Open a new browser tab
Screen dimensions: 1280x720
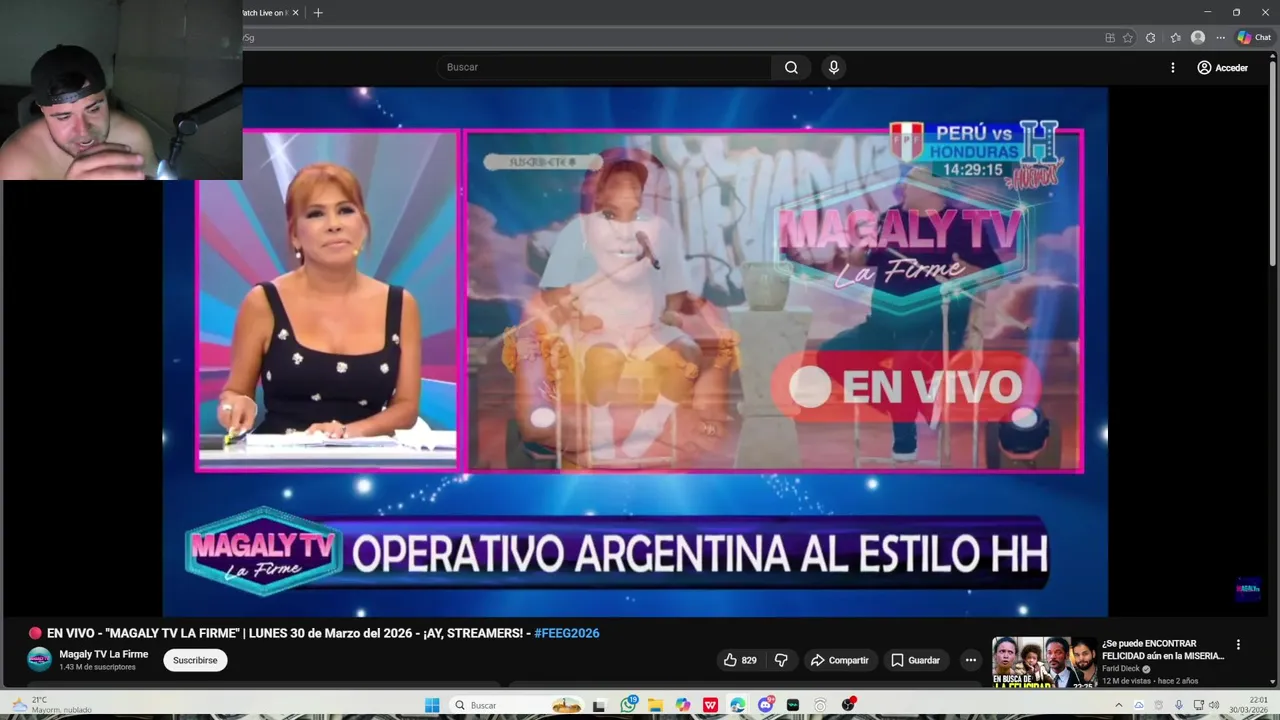(x=318, y=13)
